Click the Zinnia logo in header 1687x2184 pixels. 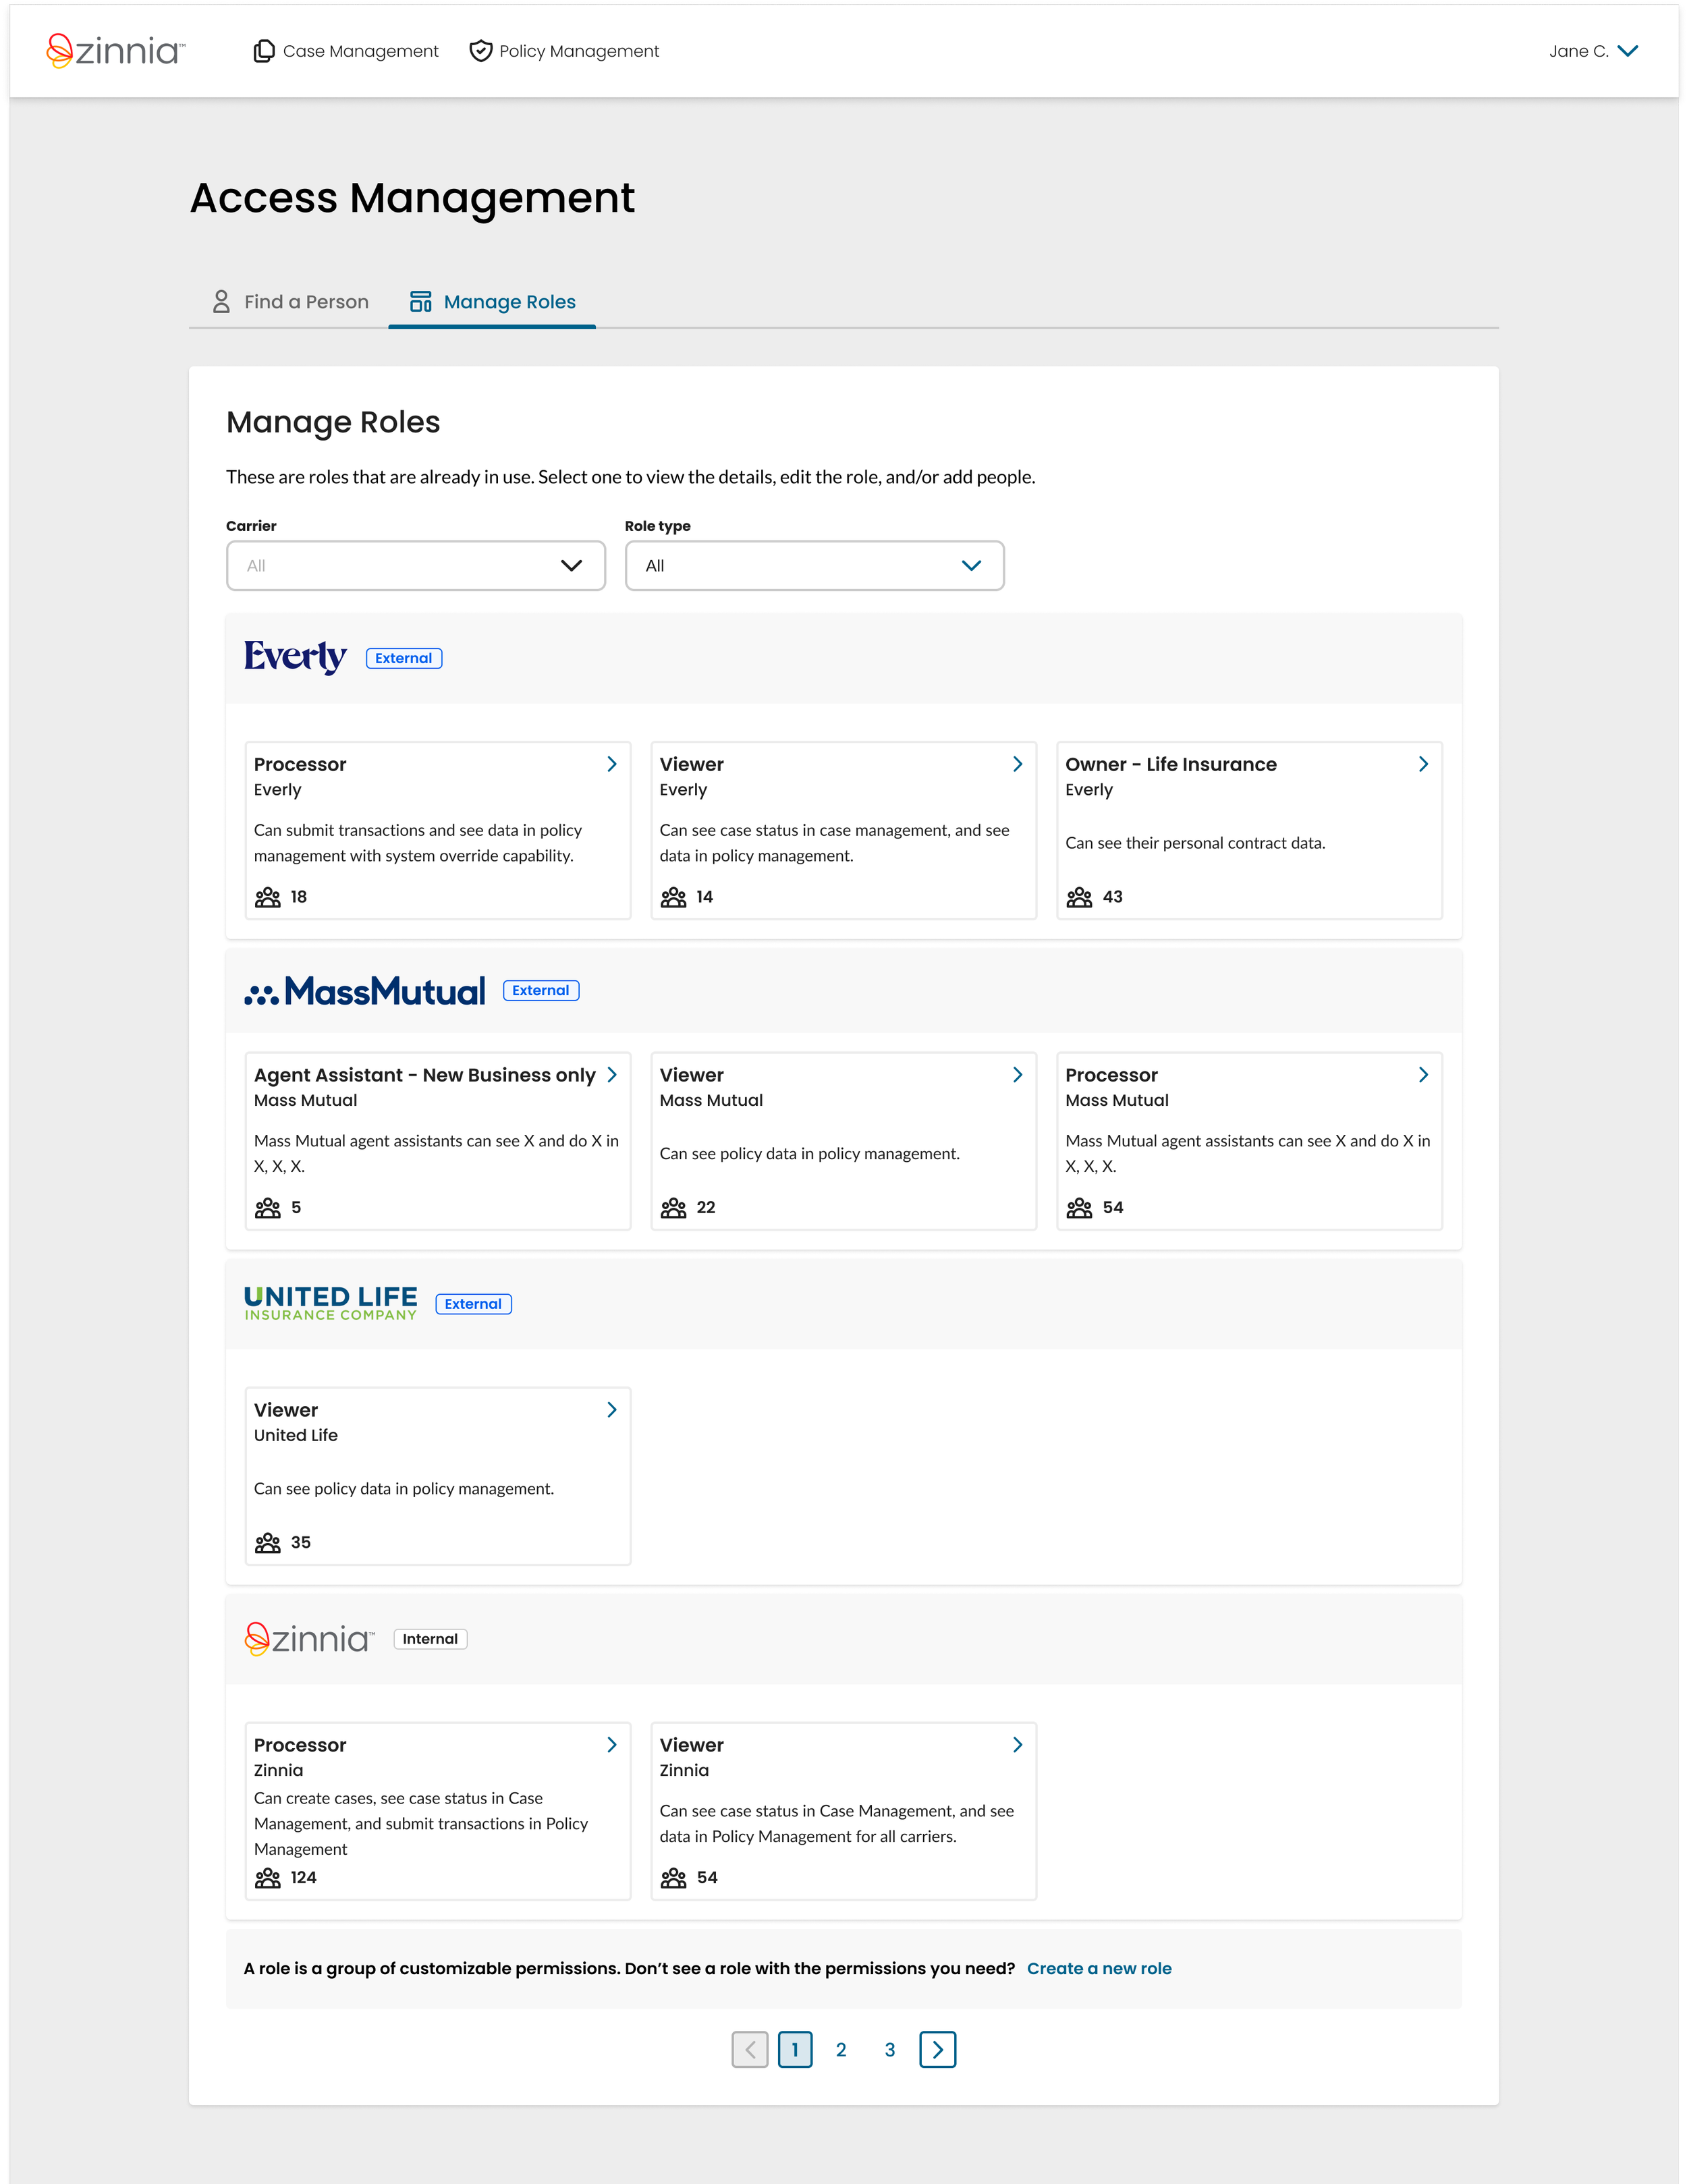115,50
